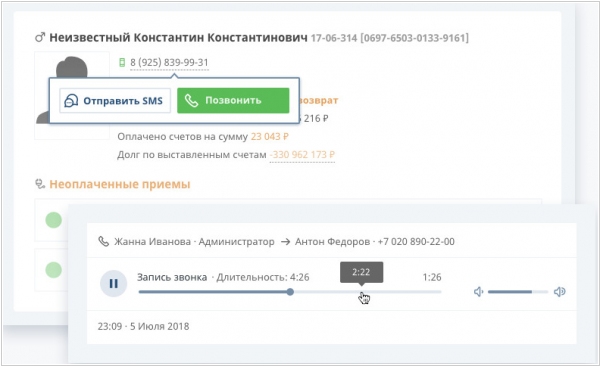Click paid invoices sum 23 043 ₽
Screen dimensions: 600x366
tap(269, 137)
